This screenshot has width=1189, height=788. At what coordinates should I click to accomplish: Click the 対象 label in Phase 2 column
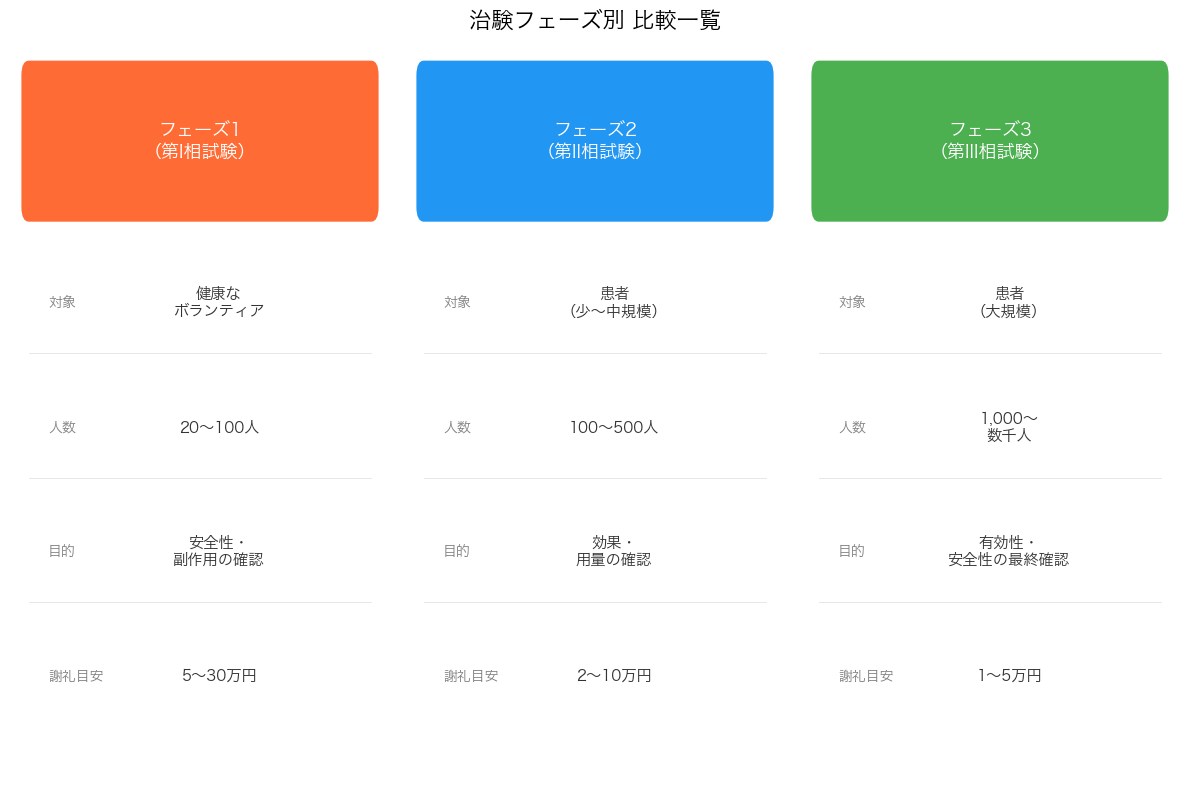point(457,302)
